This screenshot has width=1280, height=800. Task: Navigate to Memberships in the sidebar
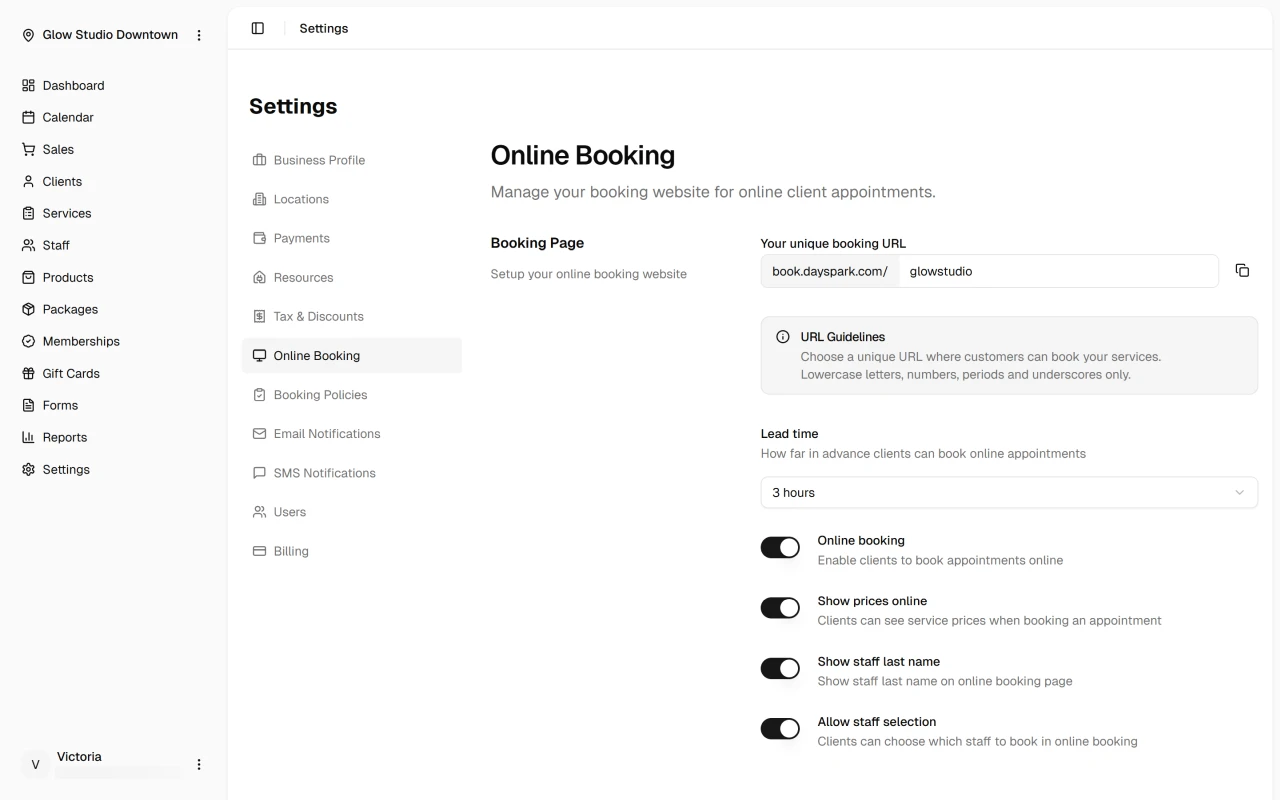coord(113,342)
